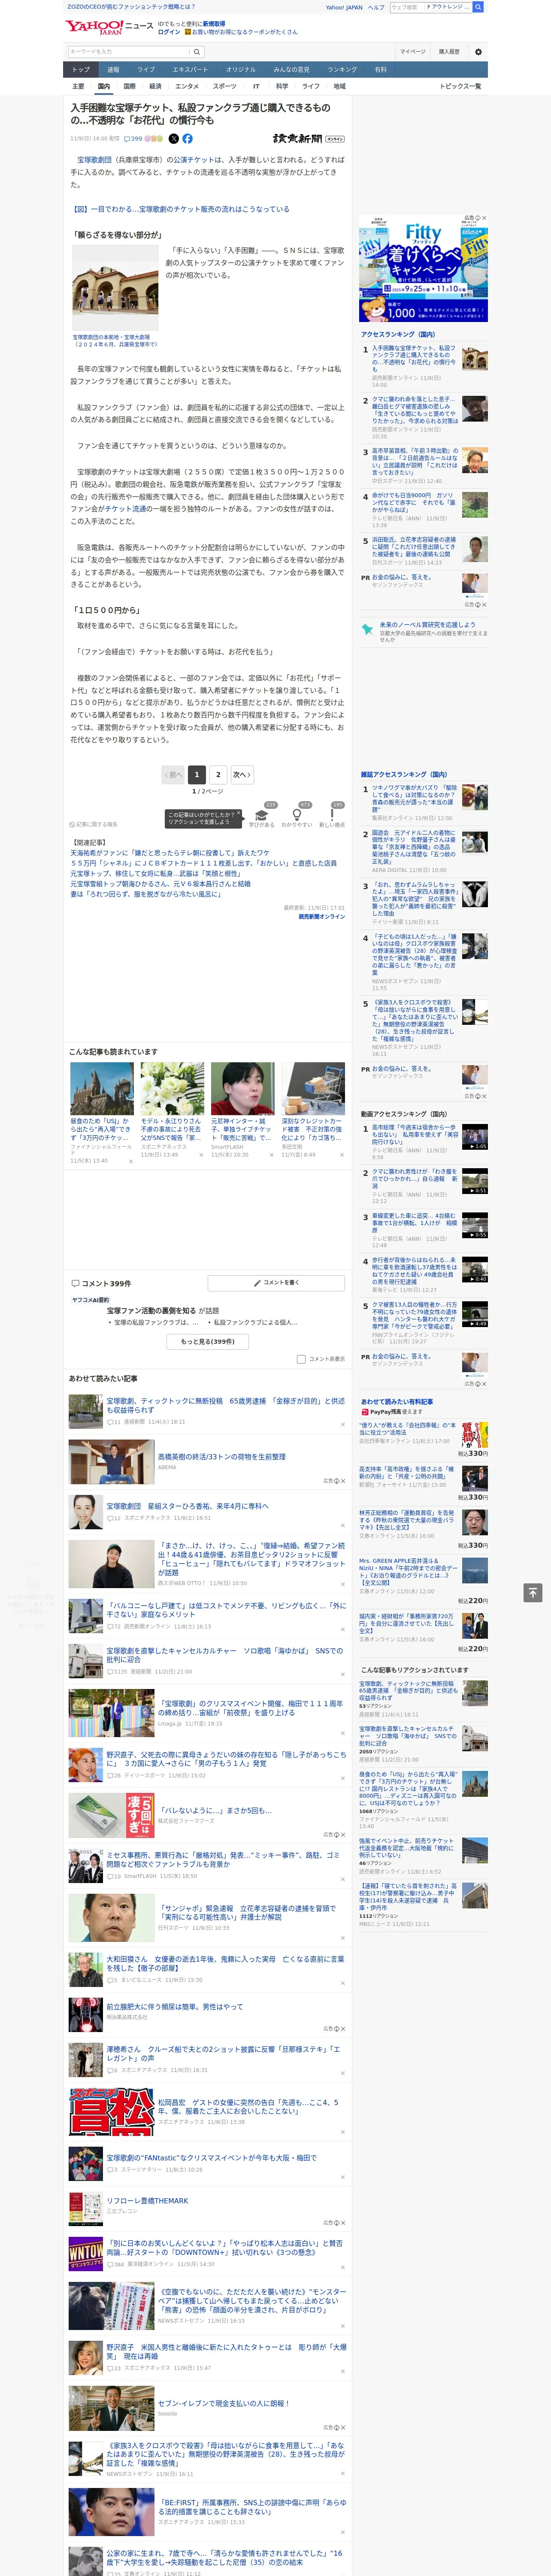Click the コメントを書く pencil button

point(277,1282)
